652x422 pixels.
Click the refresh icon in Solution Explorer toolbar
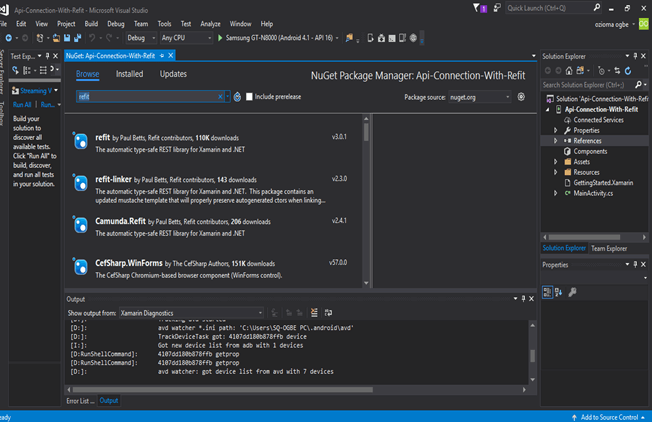point(628,71)
